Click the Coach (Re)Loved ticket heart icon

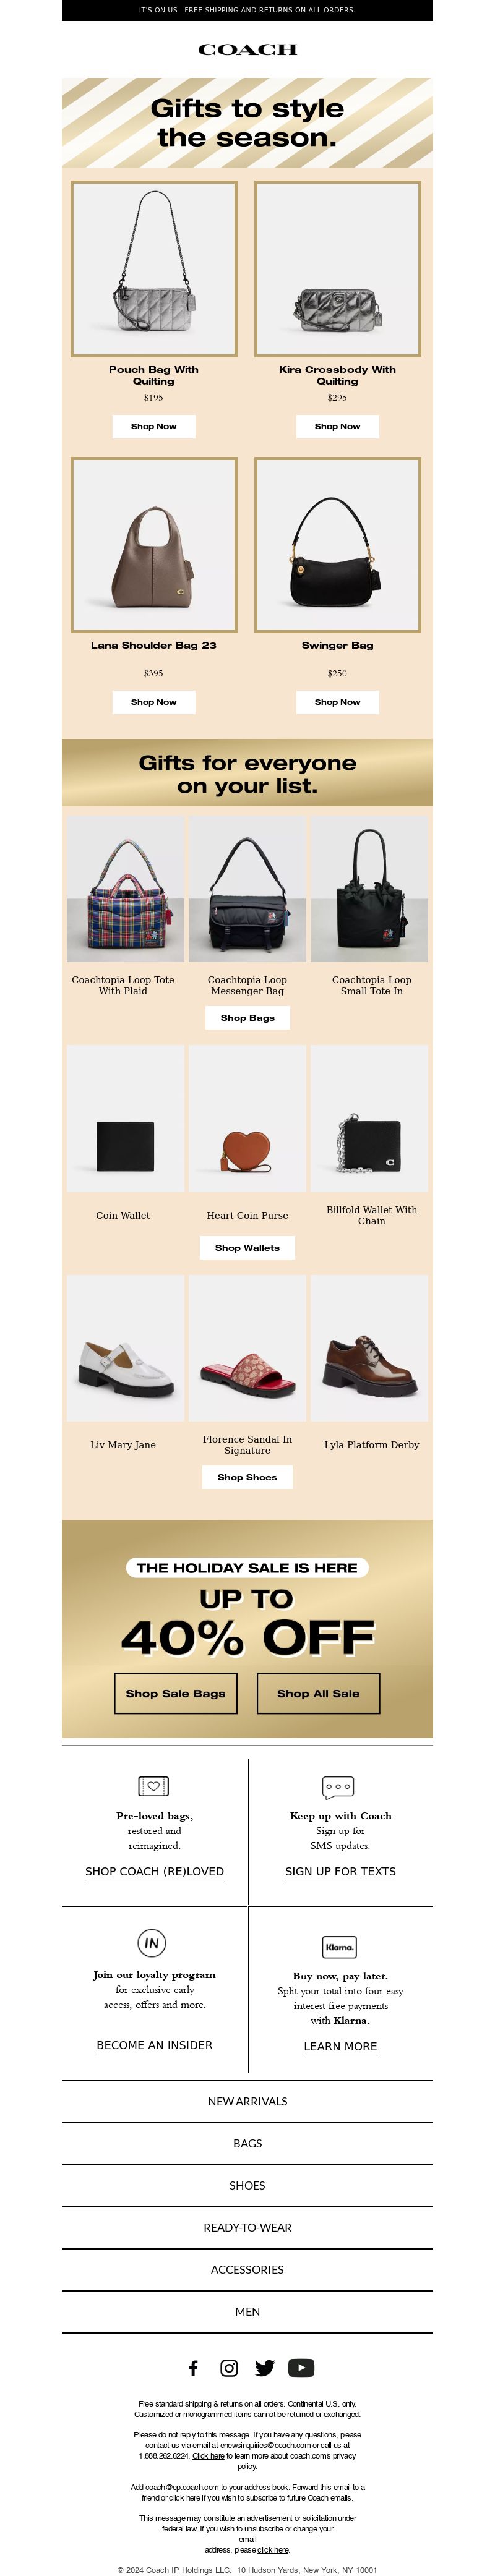pos(154,1785)
